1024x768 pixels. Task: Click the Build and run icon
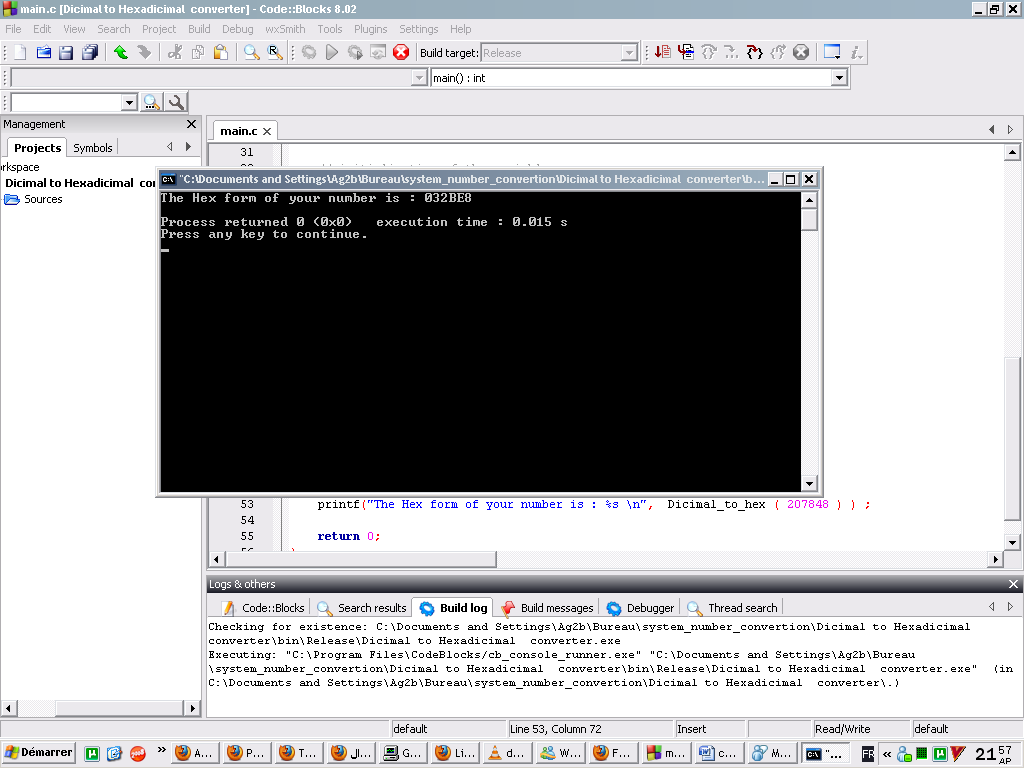(x=355, y=52)
